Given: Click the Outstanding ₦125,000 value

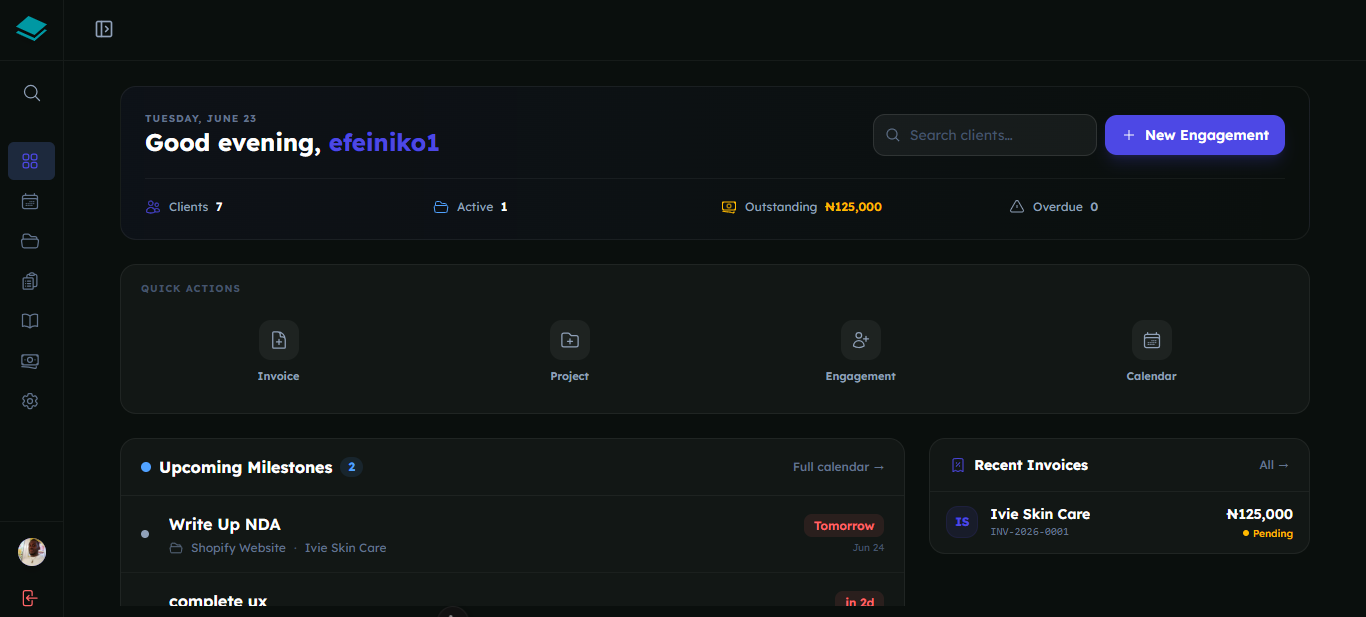Looking at the screenshot, I should point(854,207).
